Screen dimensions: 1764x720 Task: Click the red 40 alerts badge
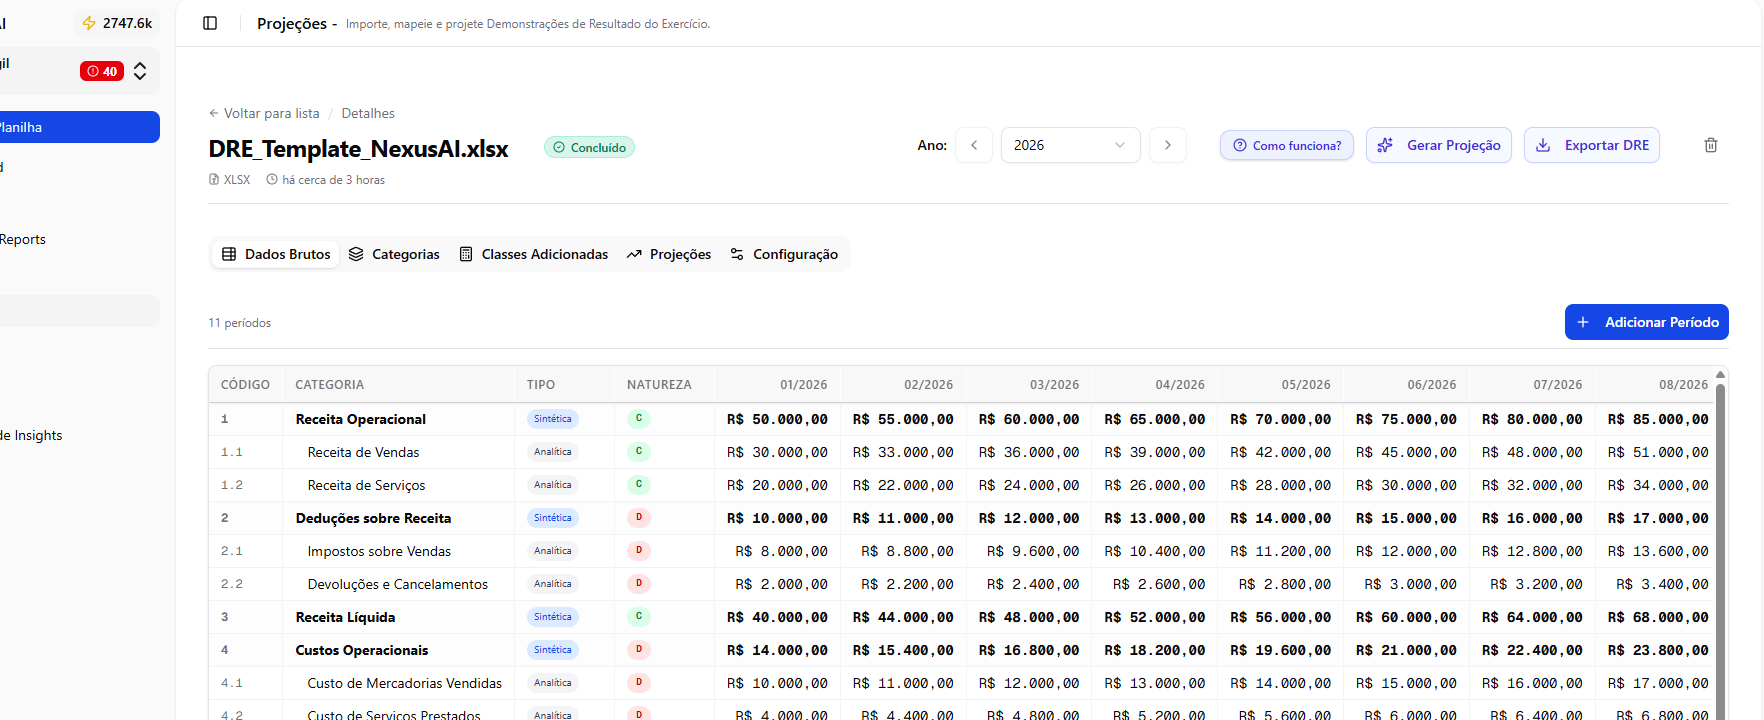coord(102,71)
